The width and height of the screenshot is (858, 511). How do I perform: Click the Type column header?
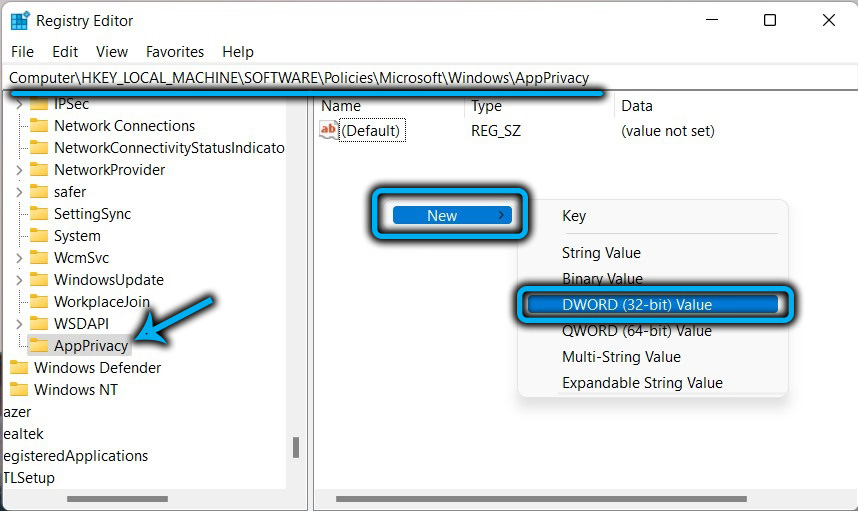pos(487,105)
